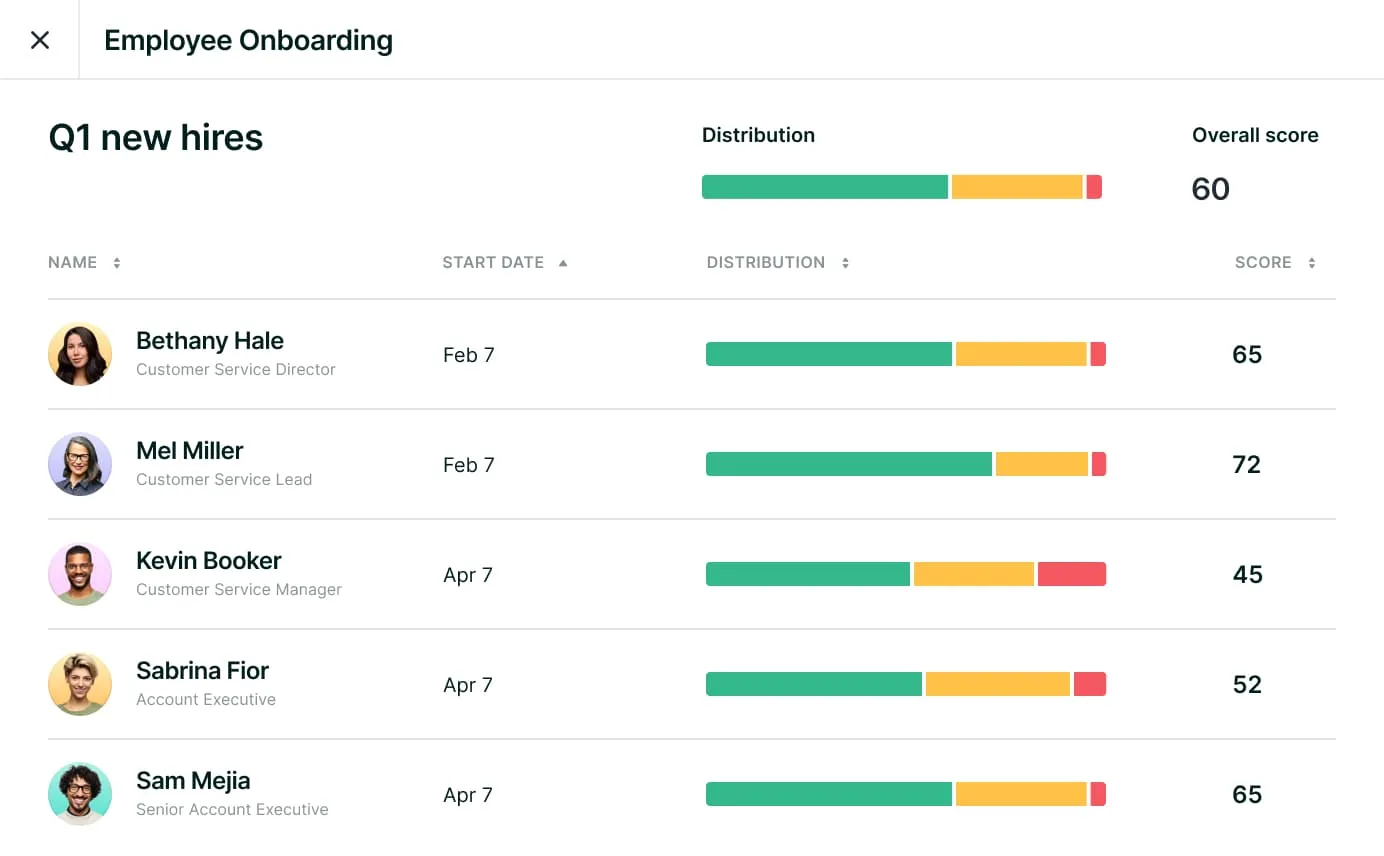Open Bethany Hale's name link
Image resolution: width=1384 pixels, height=856 pixels.
coord(210,341)
